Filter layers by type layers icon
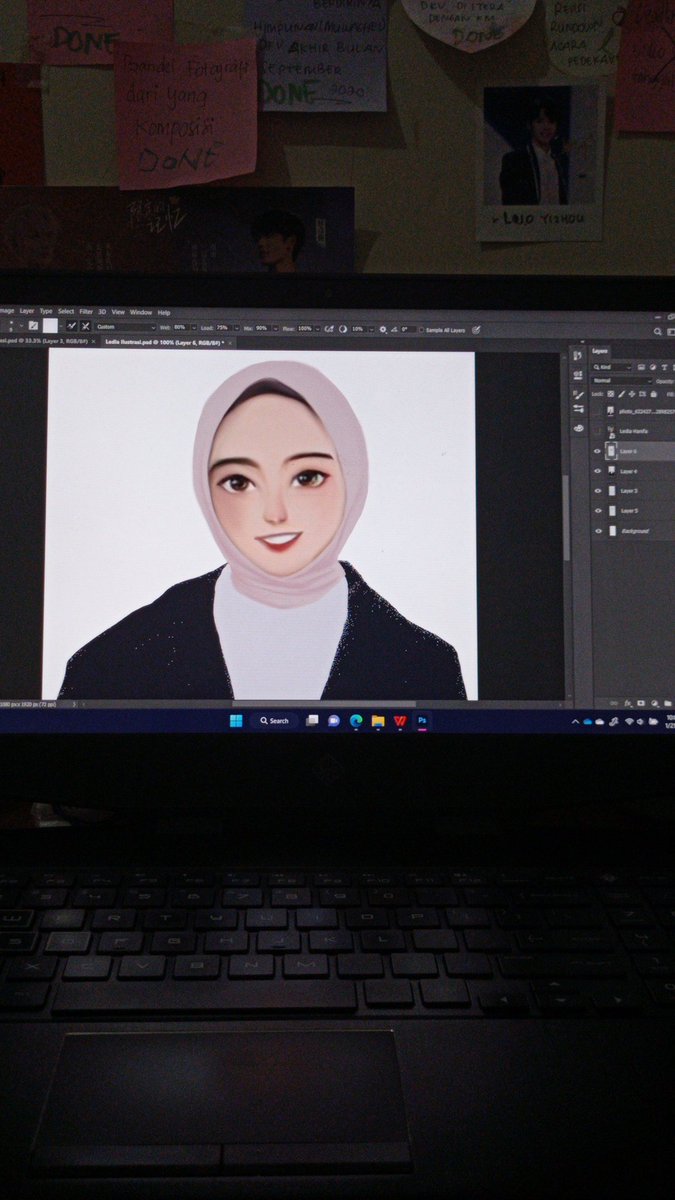 click(x=664, y=367)
